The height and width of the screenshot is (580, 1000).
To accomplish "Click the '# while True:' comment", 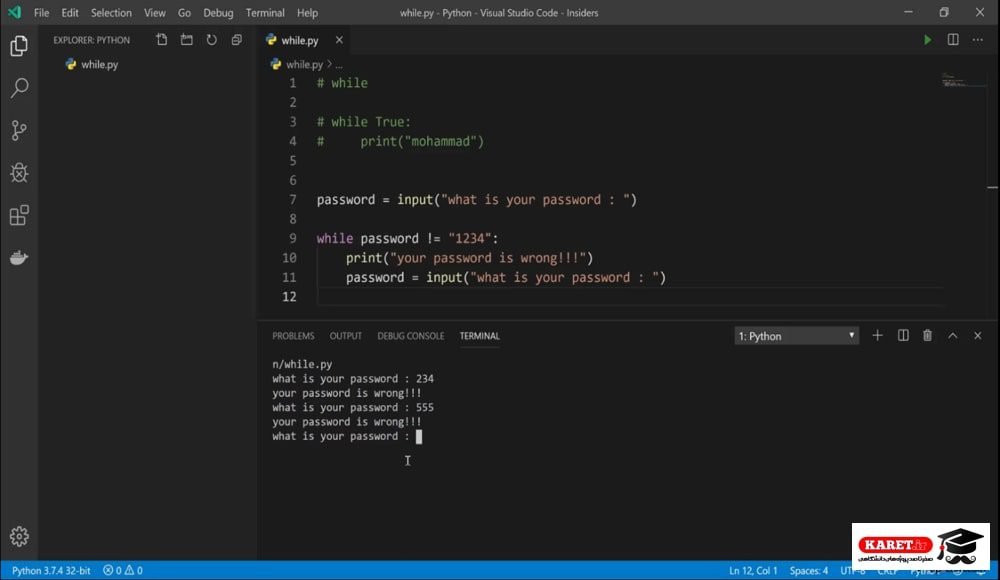I will pos(364,122).
